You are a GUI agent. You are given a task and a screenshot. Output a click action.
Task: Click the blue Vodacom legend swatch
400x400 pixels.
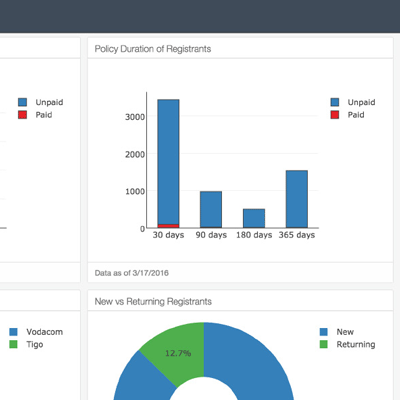[x=13, y=332]
